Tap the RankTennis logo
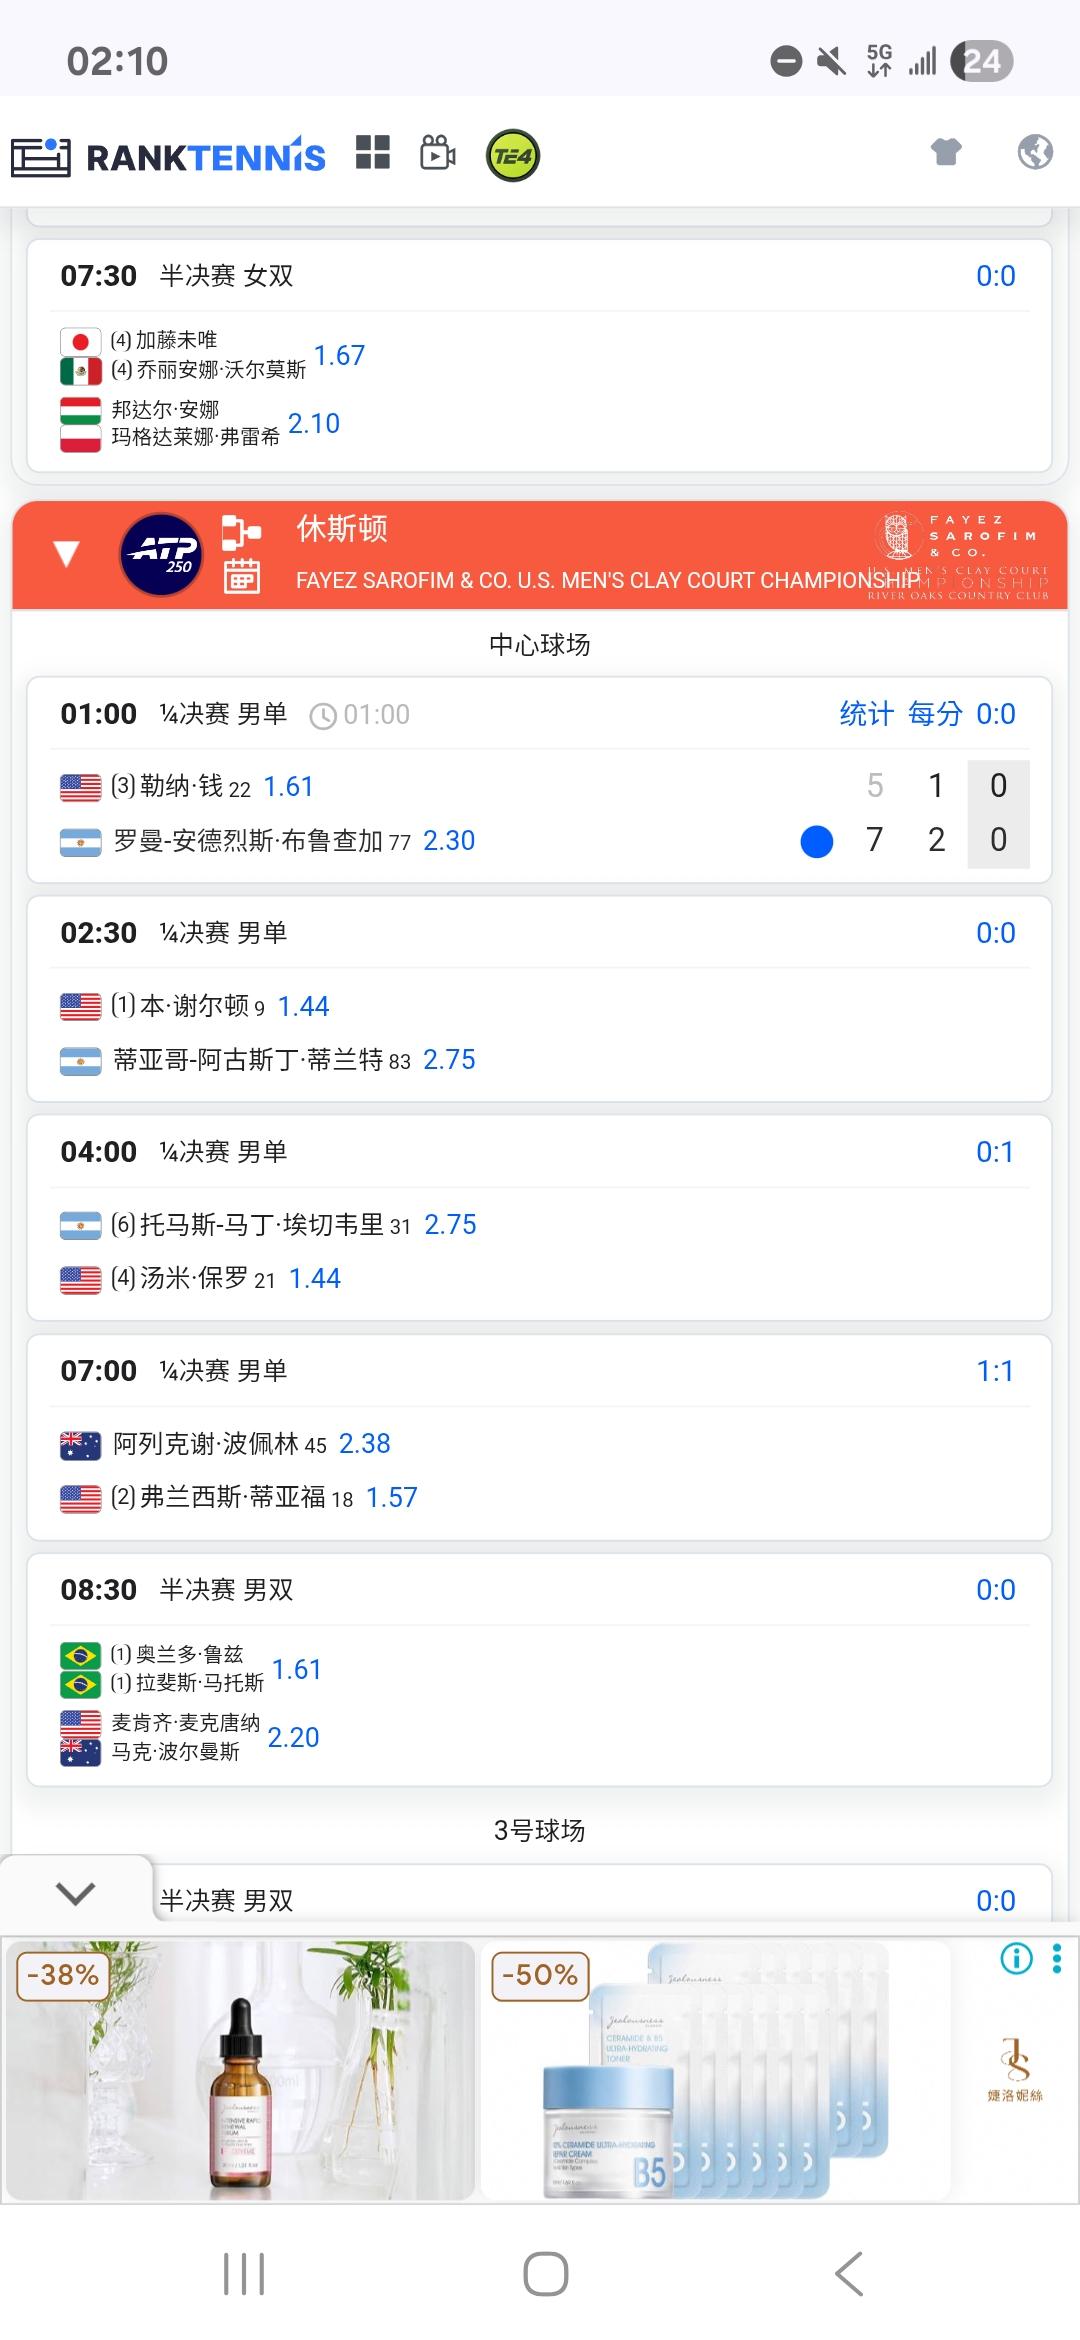The height and width of the screenshot is (2340, 1080). coord(168,157)
